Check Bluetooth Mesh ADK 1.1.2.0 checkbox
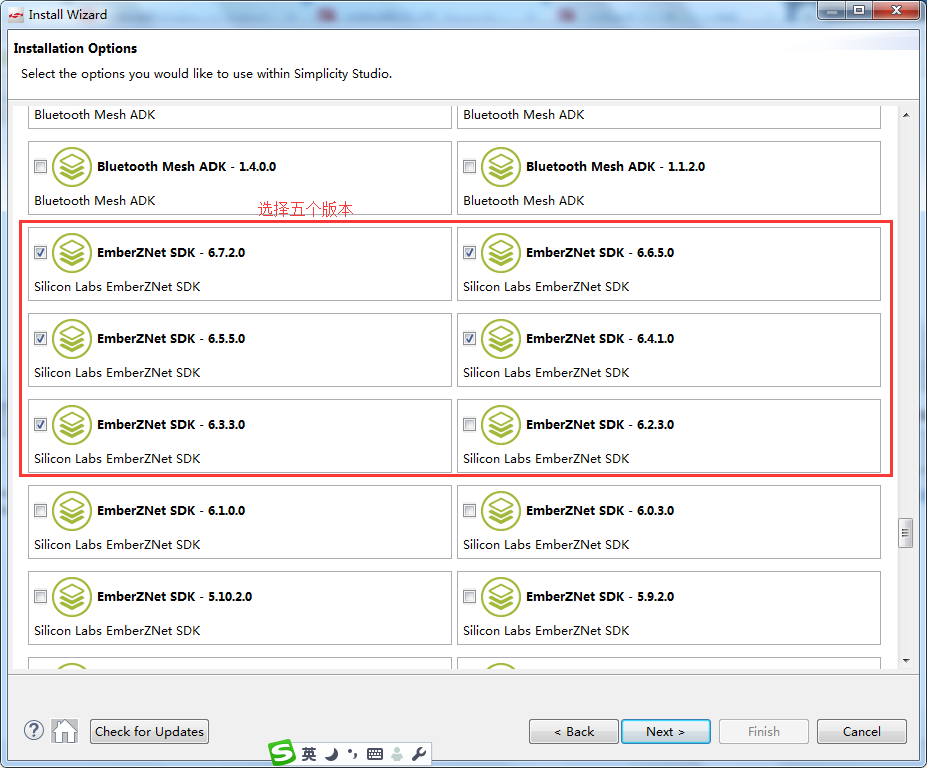The width and height of the screenshot is (927, 768). pyautogui.click(x=469, y=167)
